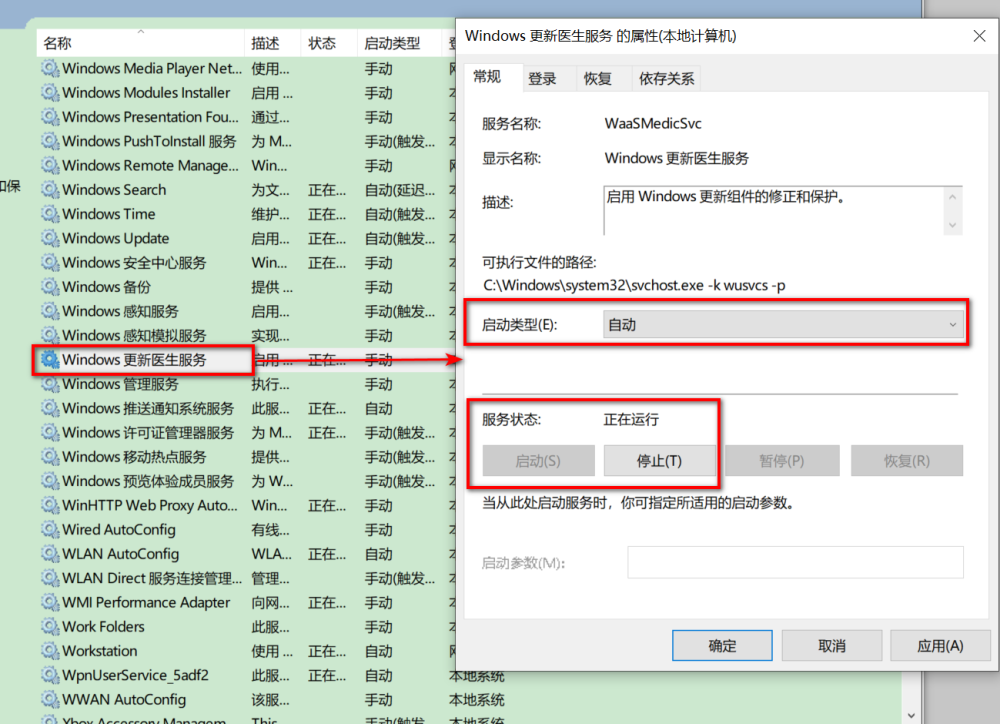
Task: Select the Workstation service name
Action: (x=100, y=651)
